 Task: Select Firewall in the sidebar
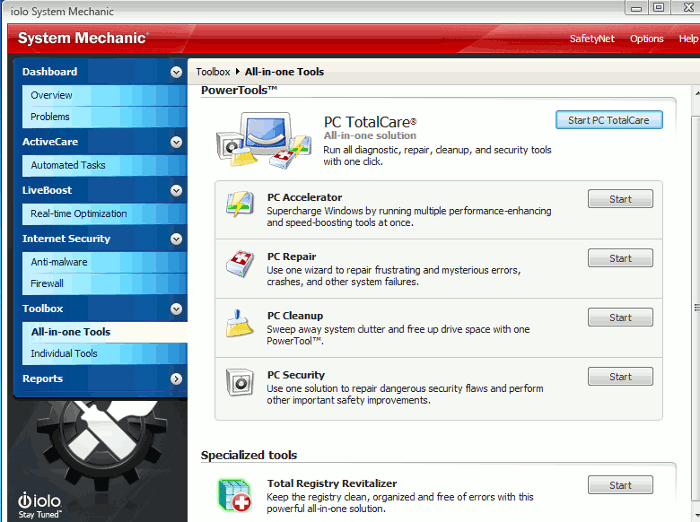(x=104, y=284)
